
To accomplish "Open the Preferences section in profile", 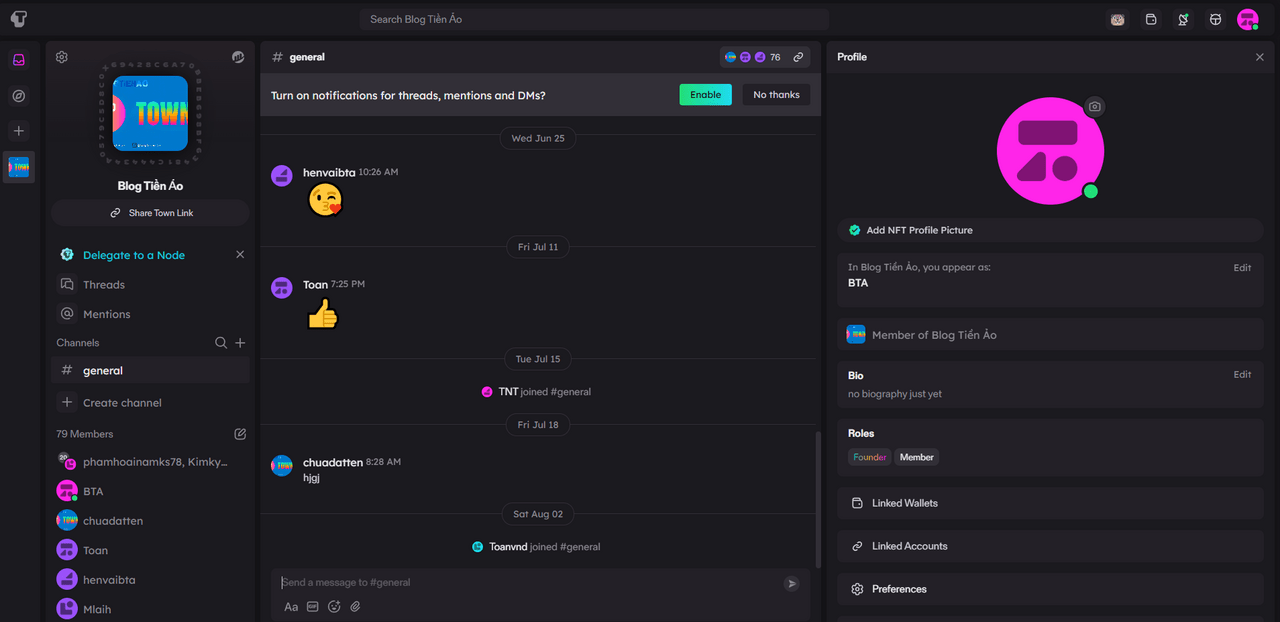I will click(1050, 589).
